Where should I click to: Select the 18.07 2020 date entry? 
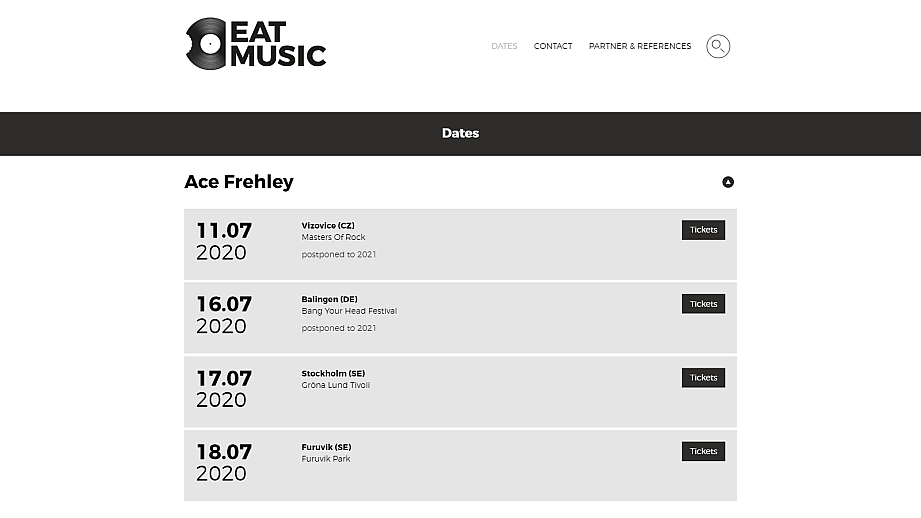pyautogui.click(x=224, y=463)
